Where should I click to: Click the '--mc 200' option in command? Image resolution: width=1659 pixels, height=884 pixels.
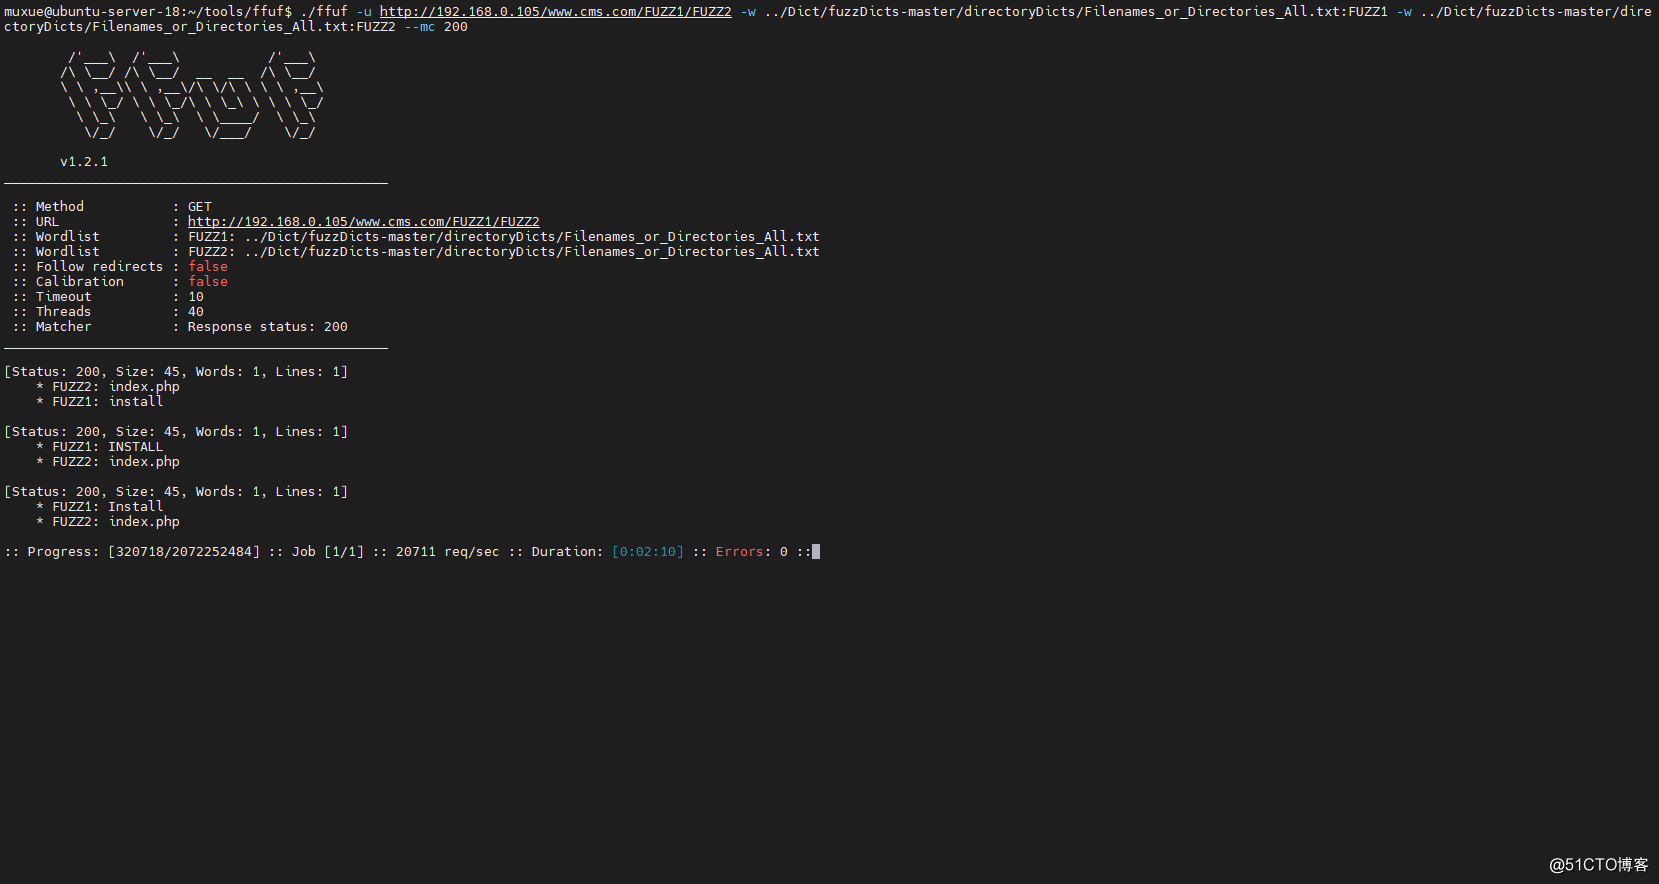(436, 27)
